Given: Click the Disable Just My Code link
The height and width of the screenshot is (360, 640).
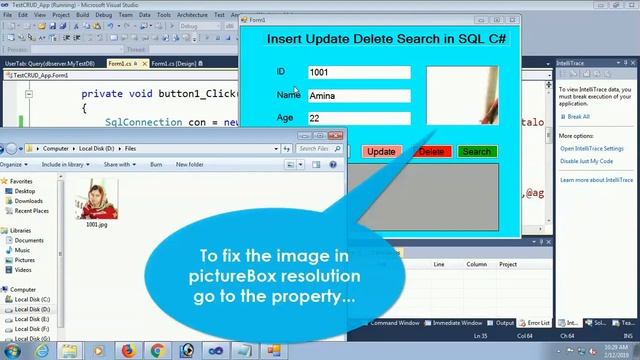Looking at the screenshot, I should [586, 161].
